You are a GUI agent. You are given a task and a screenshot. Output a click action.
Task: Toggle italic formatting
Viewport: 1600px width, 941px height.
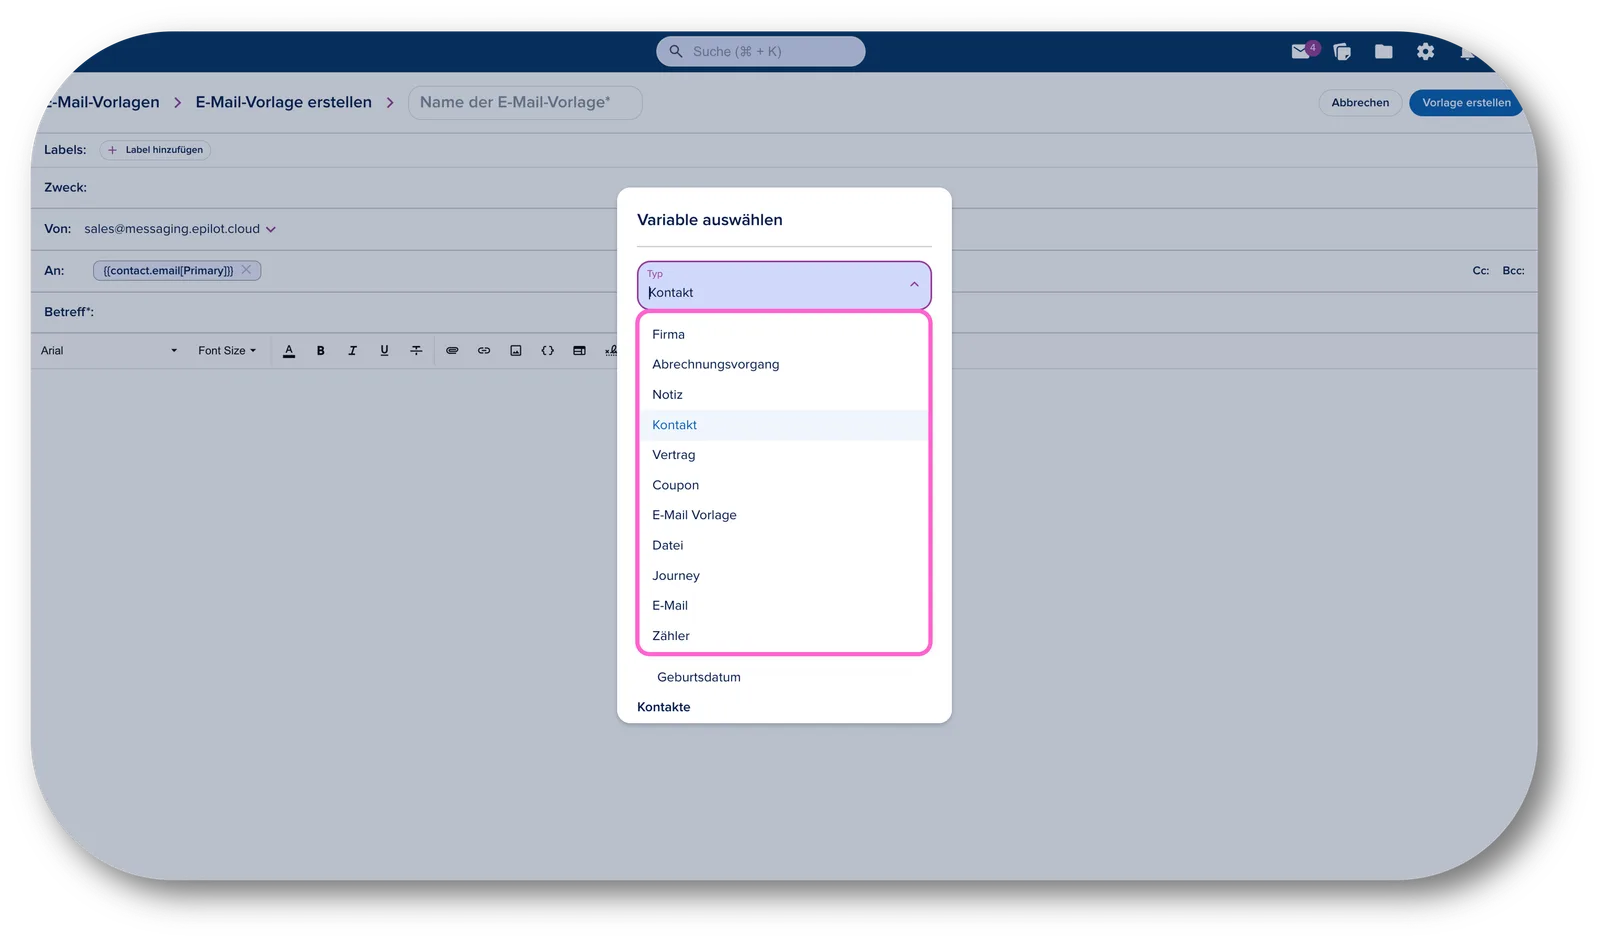[x=352, y=351]
